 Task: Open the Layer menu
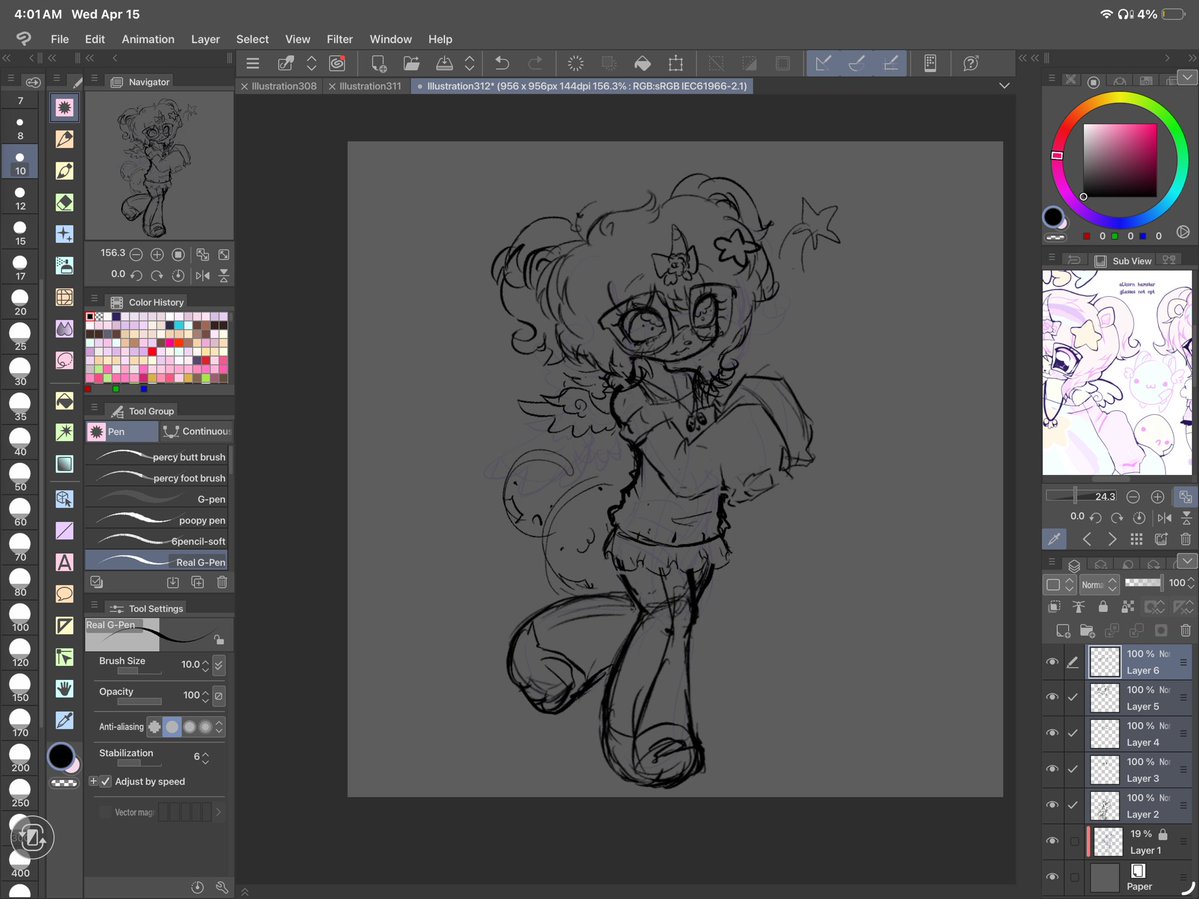(x=205, y=39)
